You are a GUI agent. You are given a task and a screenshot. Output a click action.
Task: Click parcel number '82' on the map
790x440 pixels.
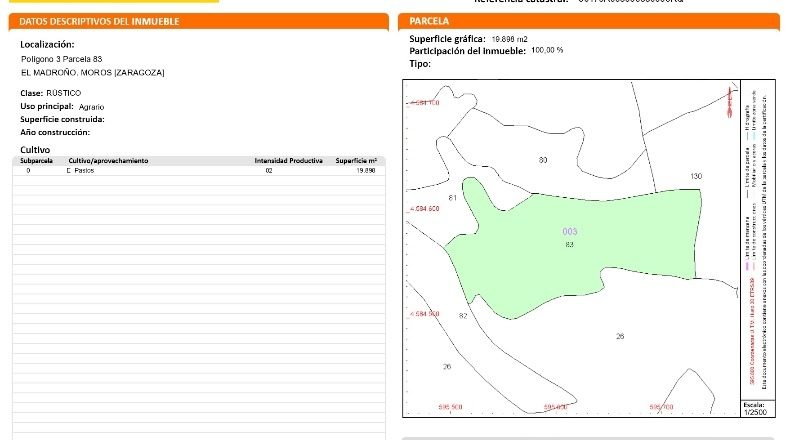(x=463, y=316)
